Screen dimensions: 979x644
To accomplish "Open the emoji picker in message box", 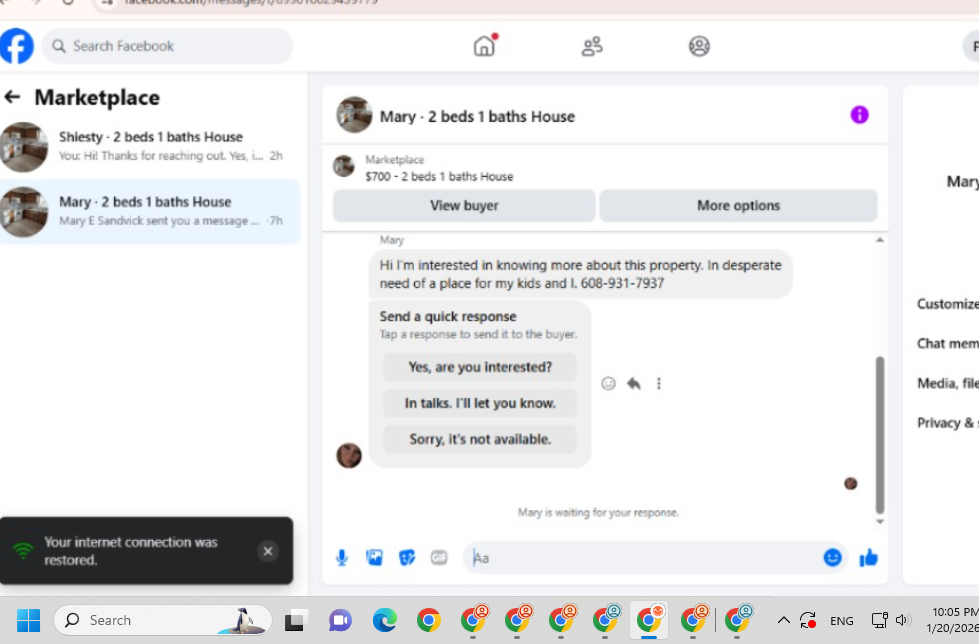I will pyautogui.click(x=832, y=557).
